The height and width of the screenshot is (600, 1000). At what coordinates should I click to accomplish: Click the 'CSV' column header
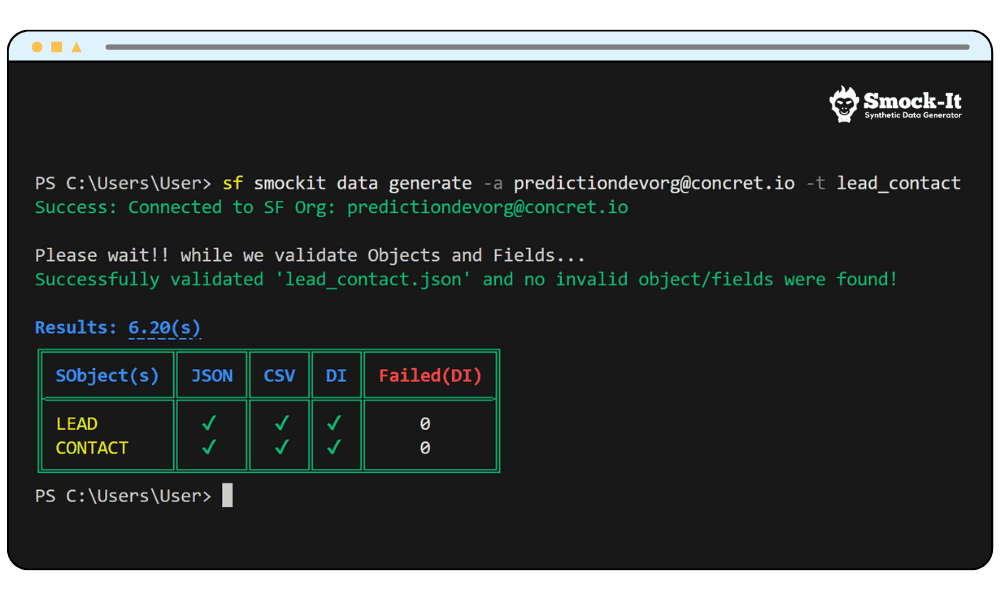click(279, 376)
